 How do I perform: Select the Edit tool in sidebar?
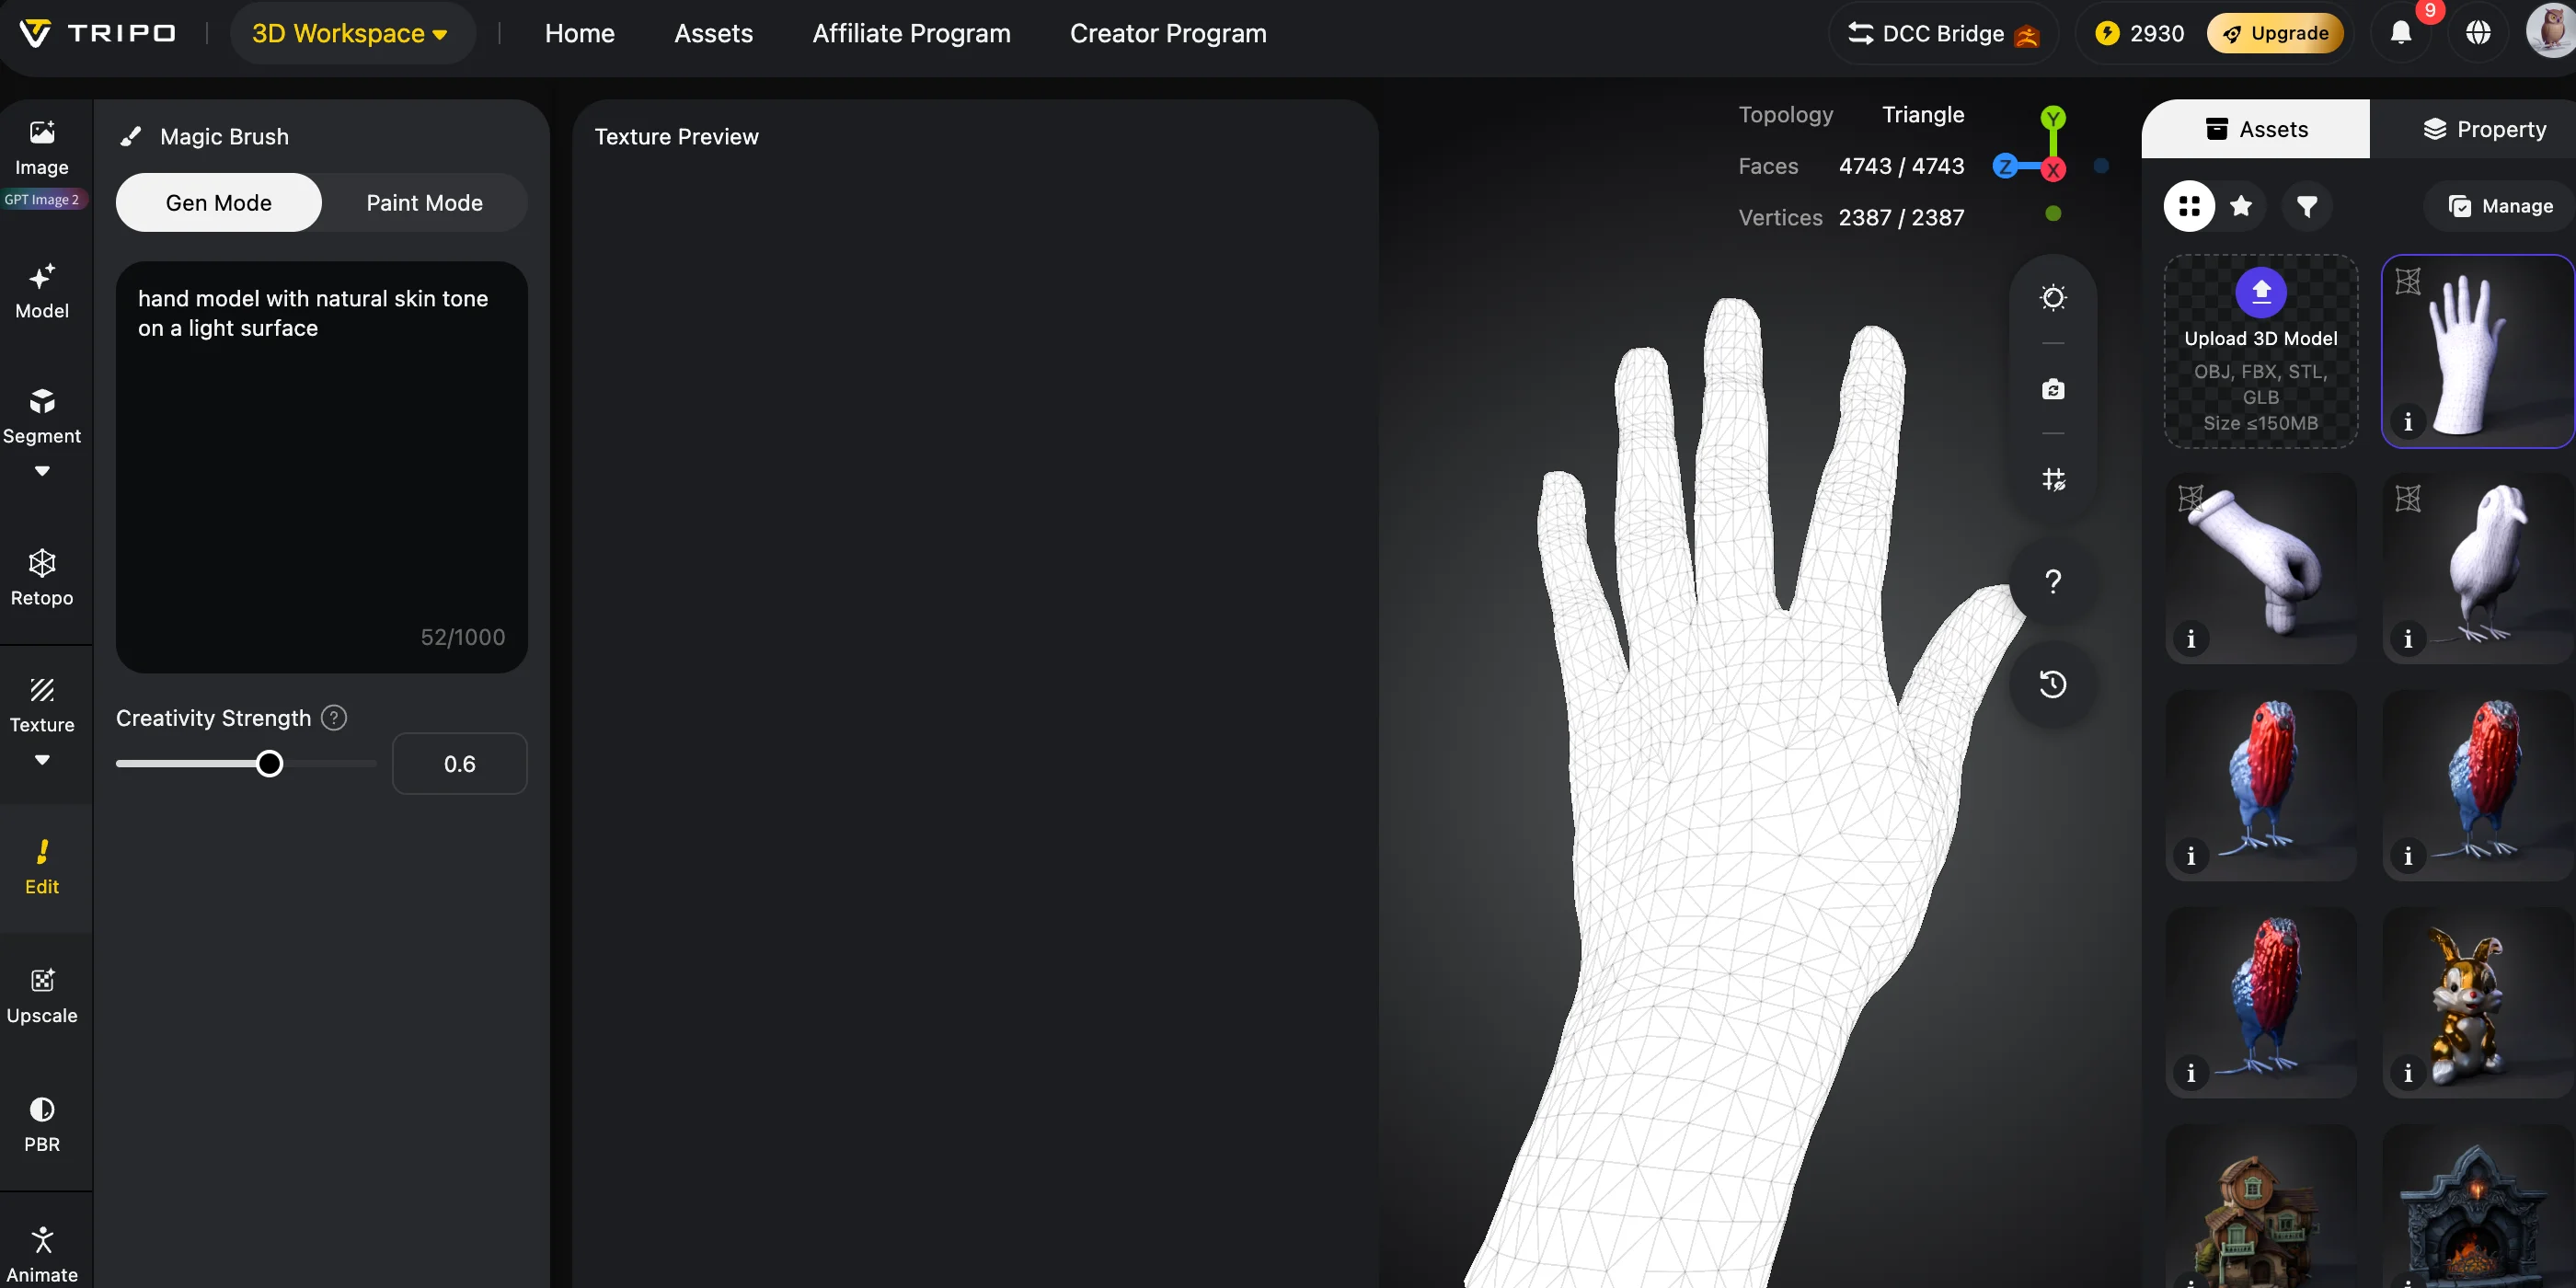pyautogui.click(x=42, y=867)
